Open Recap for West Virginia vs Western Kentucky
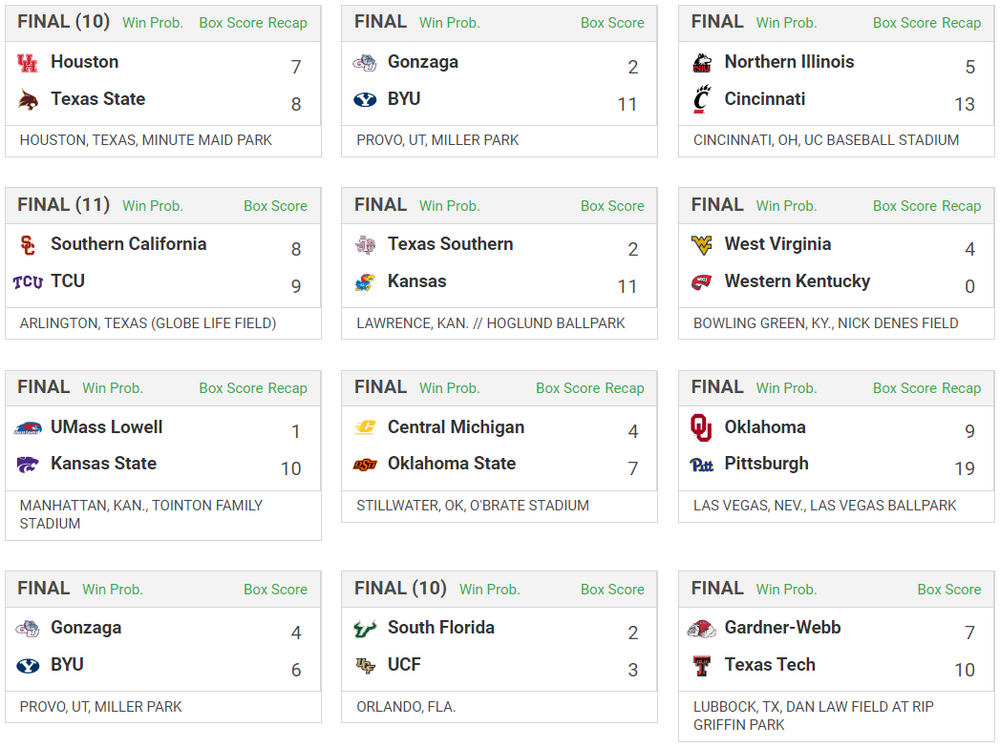 coord(961,206)
